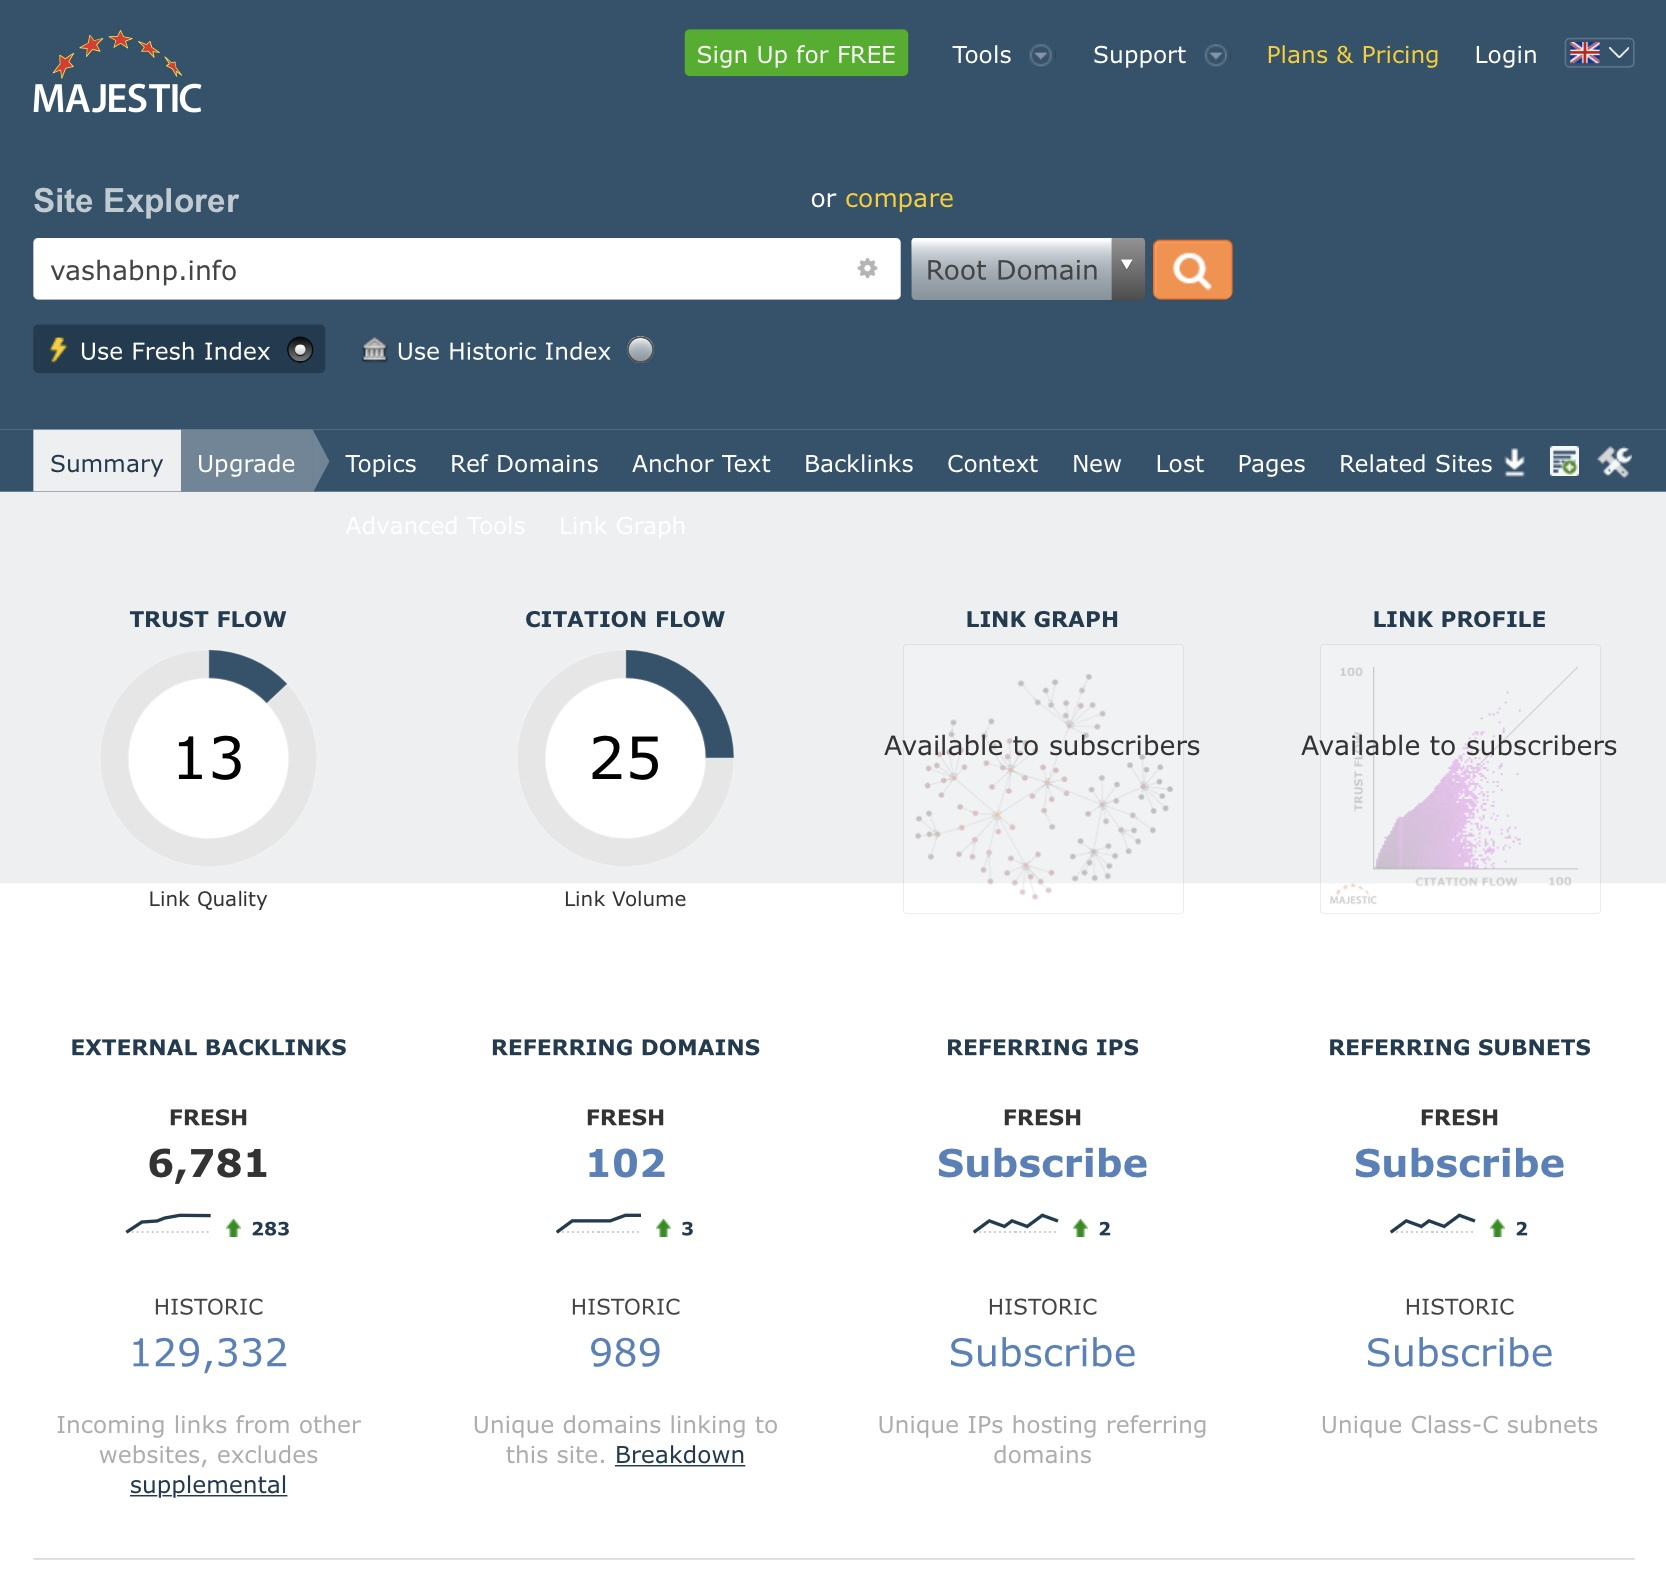Open the Root Domain scope dropdown arrow
Image resolution: width=1666 pixels, height=1569 pixels.
pos(1127,268)
